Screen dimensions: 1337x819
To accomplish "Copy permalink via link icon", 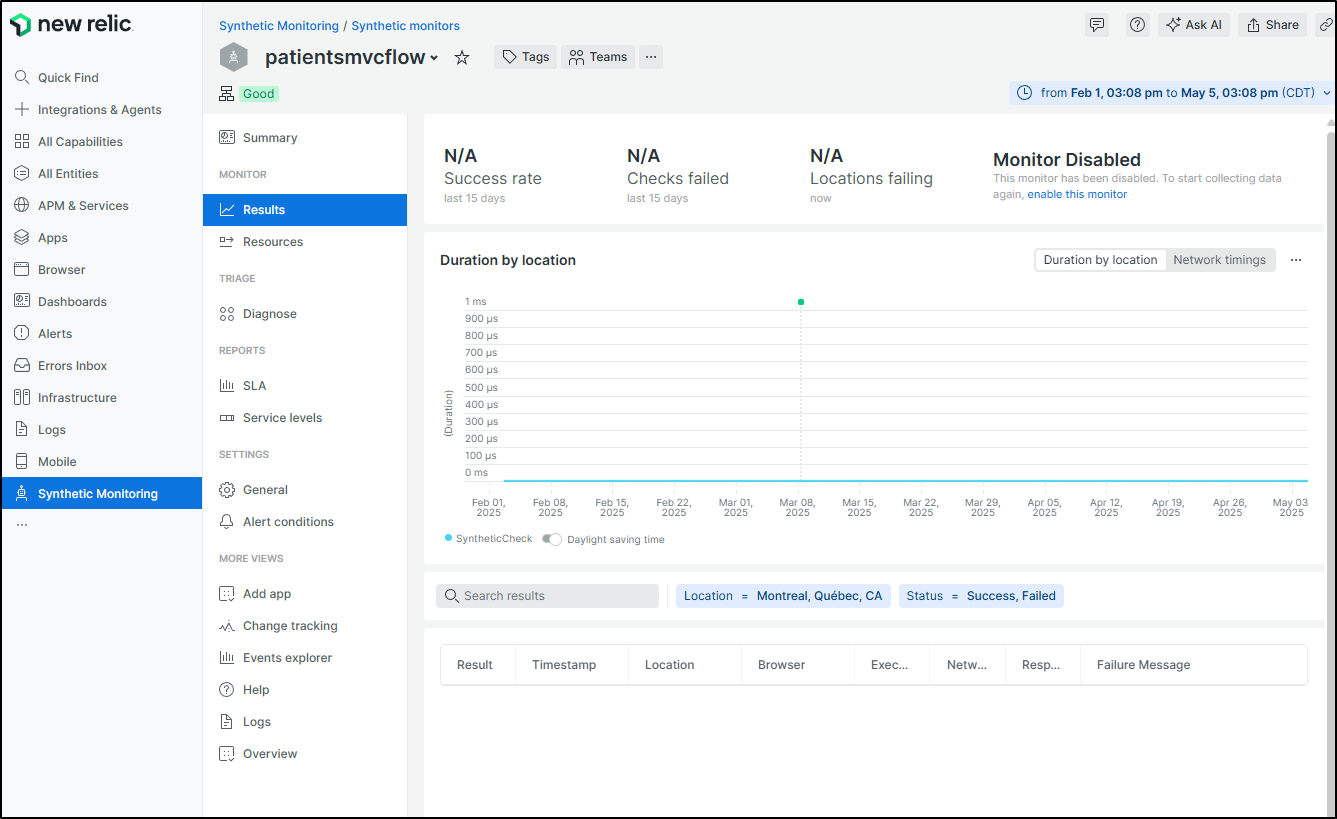I will (1326, 25).
